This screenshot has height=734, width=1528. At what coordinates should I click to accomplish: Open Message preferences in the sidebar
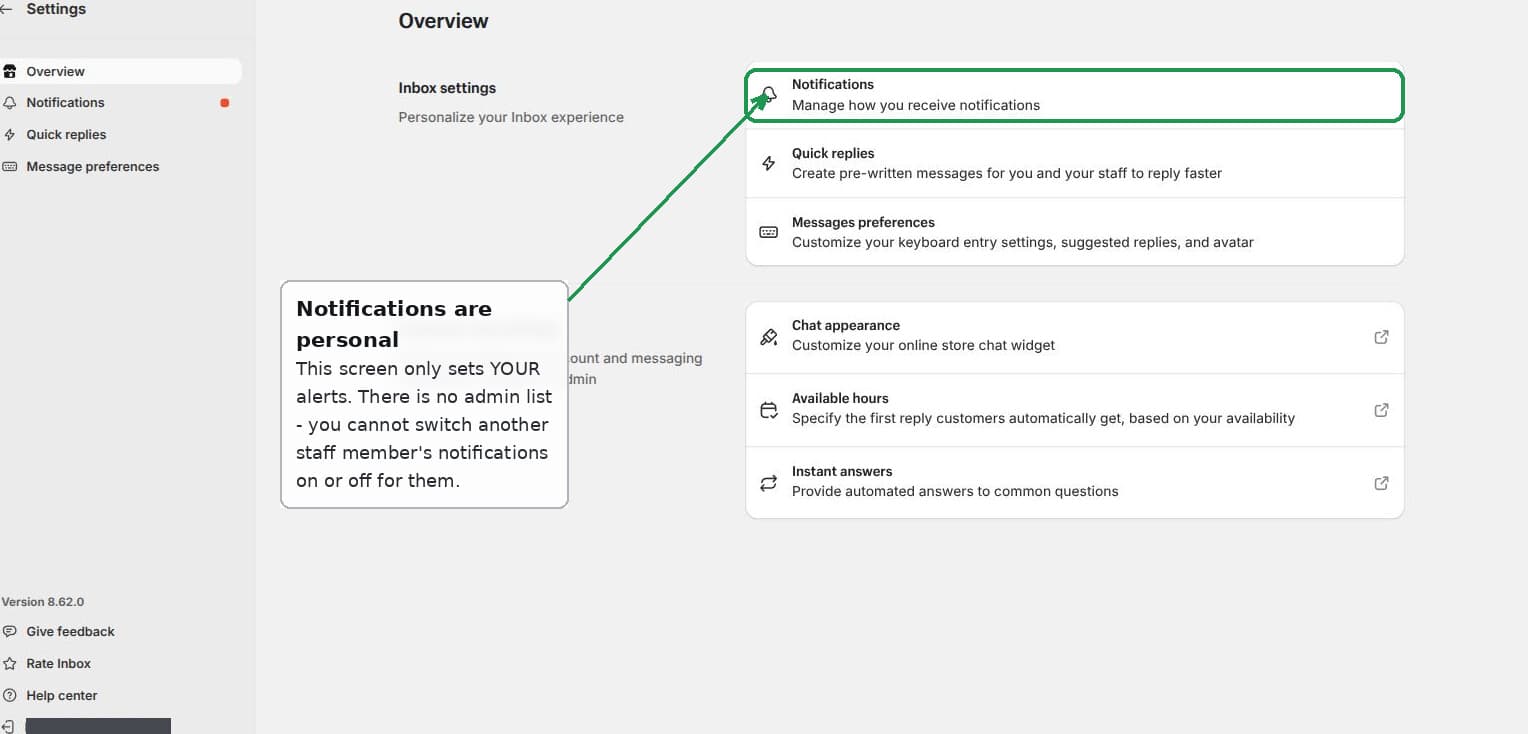point(120,167)
